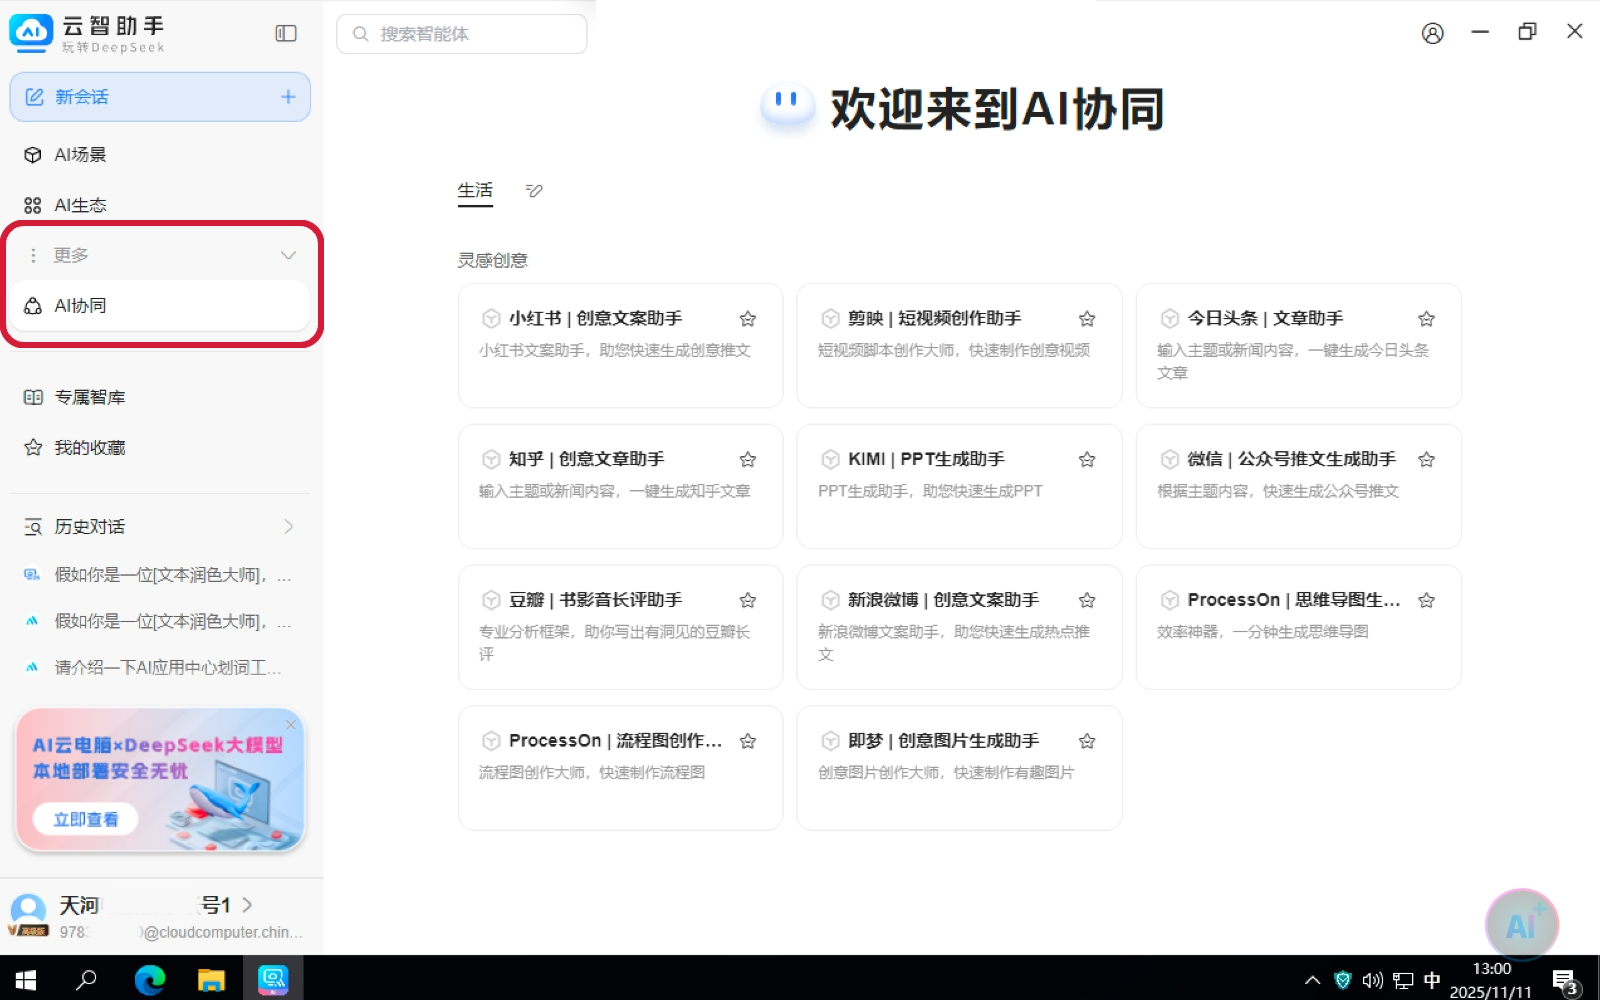Favorite 小红书 | 创意文案助手 with its star

pyautogui.click(x=747, y=319)
